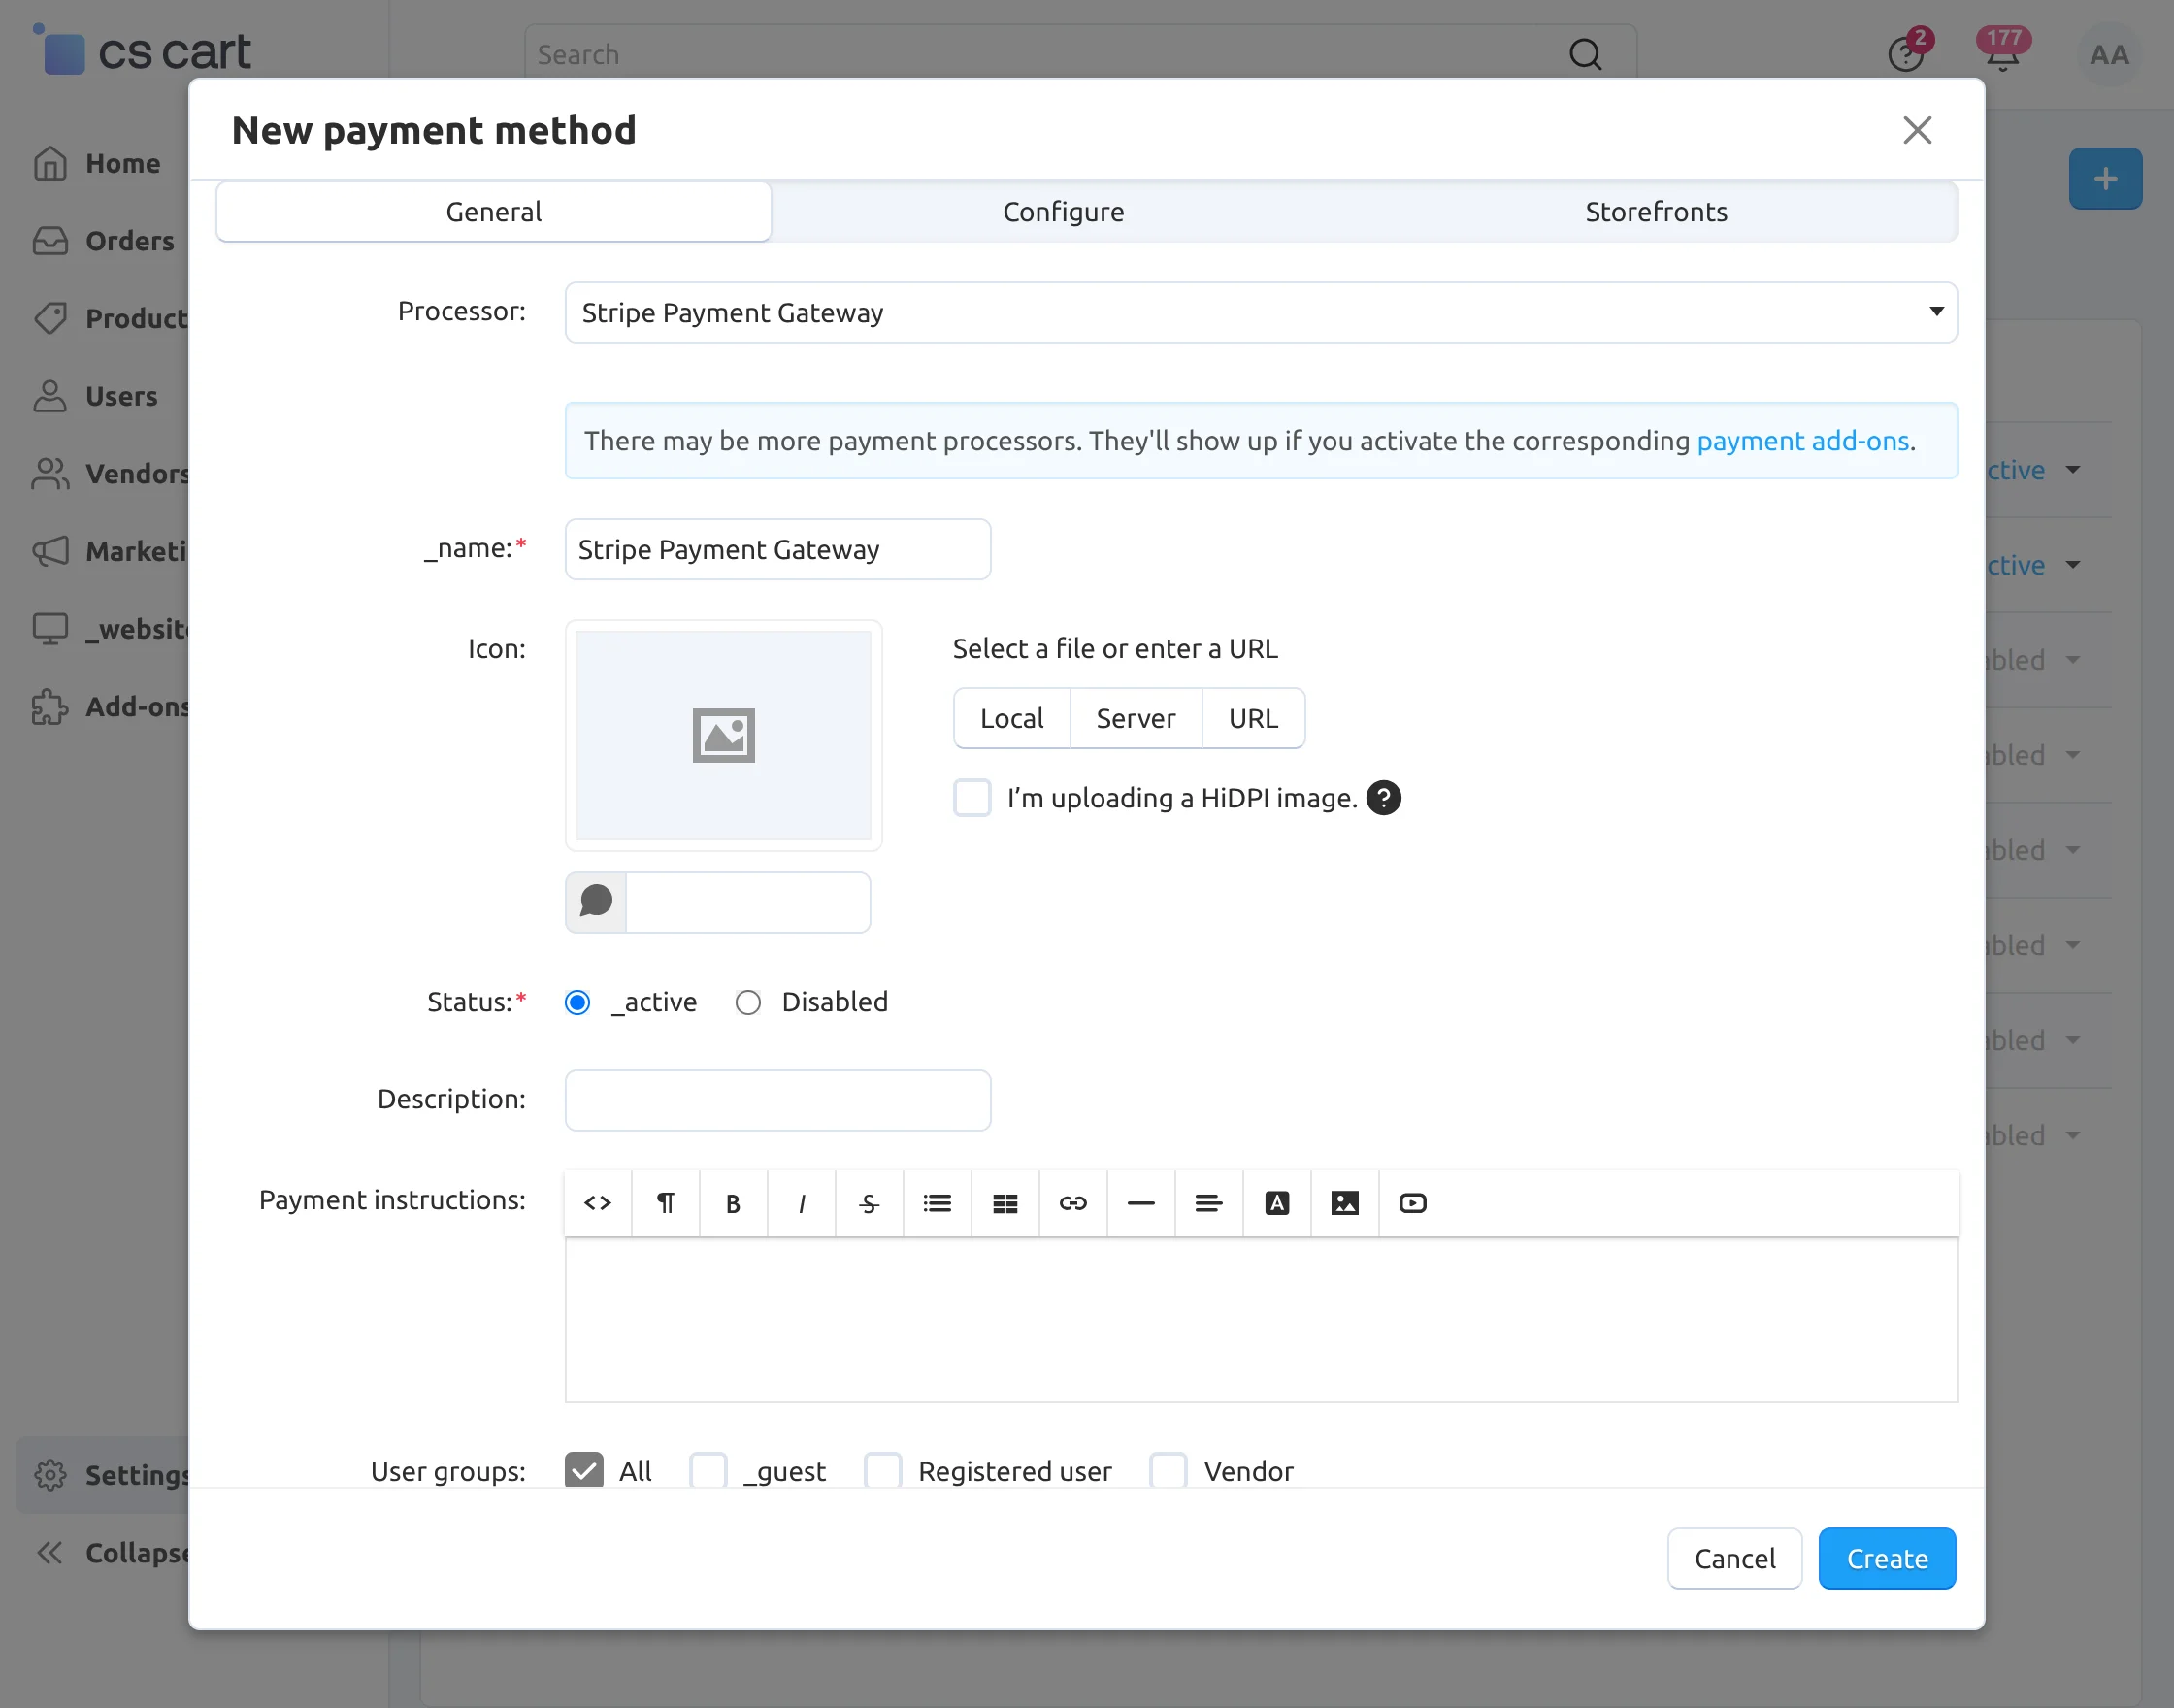Open text alignment options

click(x=1209, y=1203)
